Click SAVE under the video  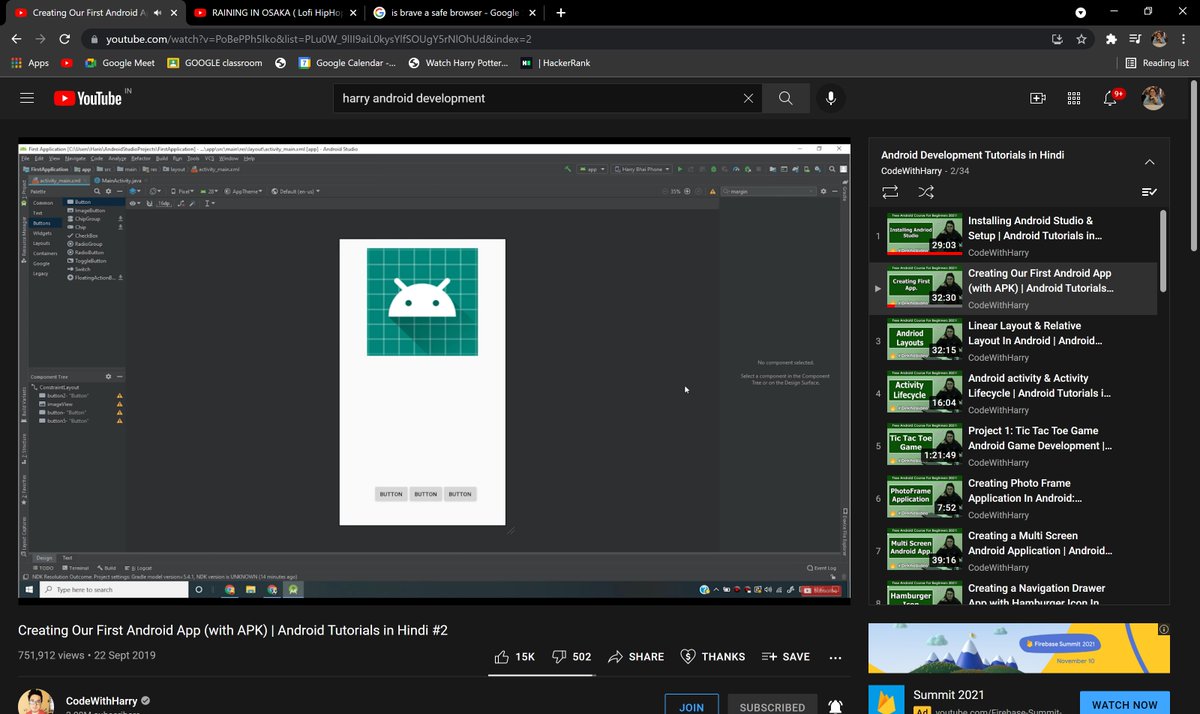pos(785,657)
